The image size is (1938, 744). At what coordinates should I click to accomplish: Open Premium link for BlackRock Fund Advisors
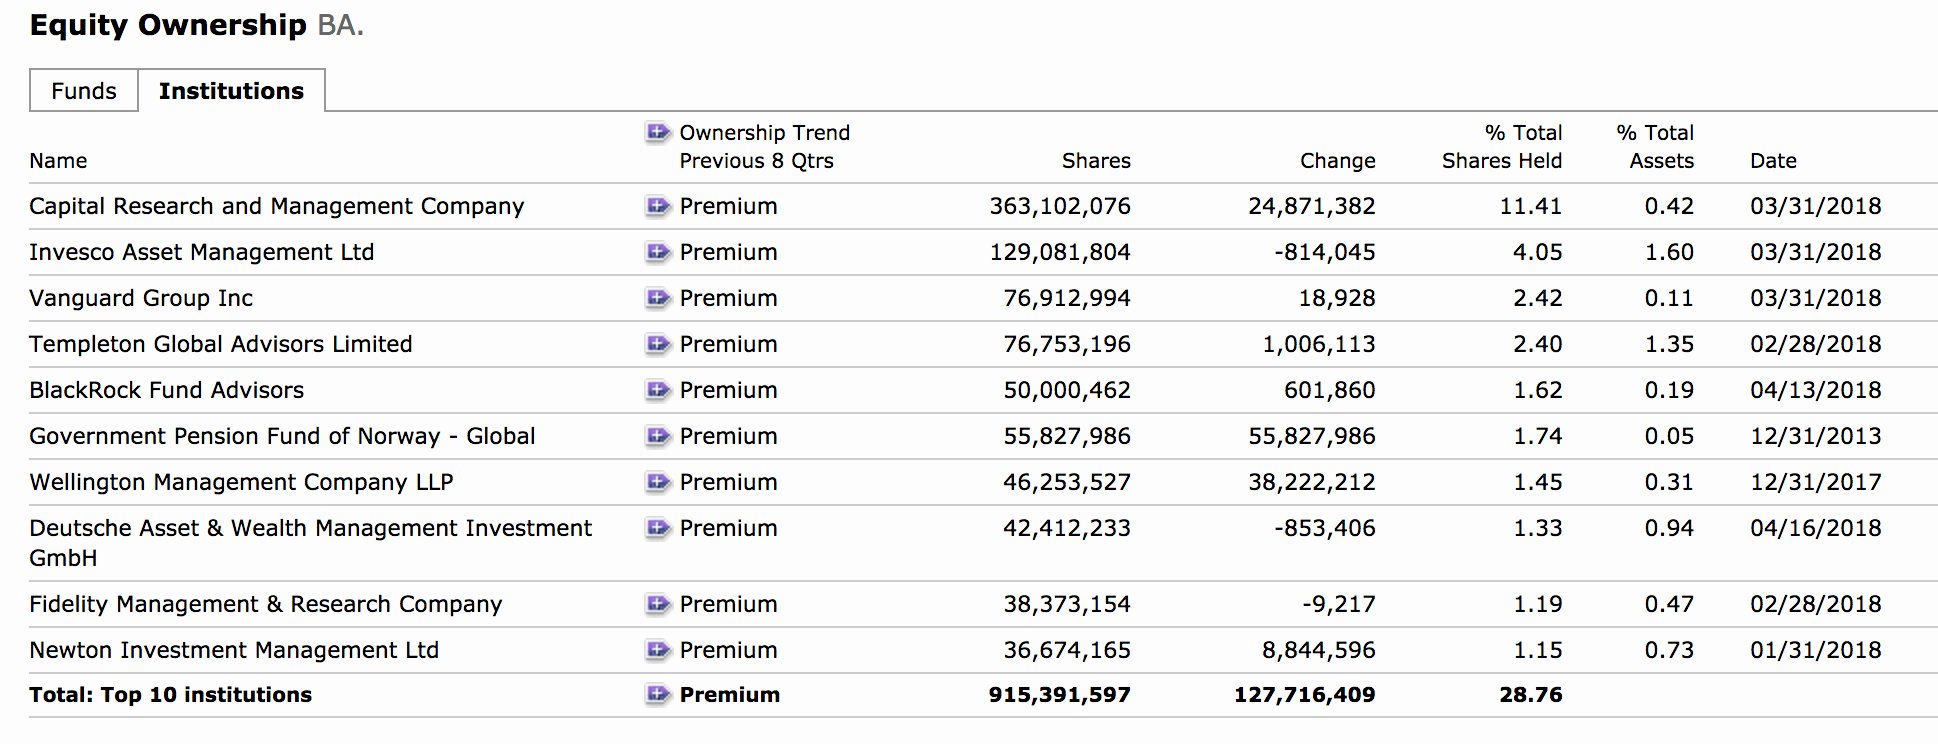728,390
